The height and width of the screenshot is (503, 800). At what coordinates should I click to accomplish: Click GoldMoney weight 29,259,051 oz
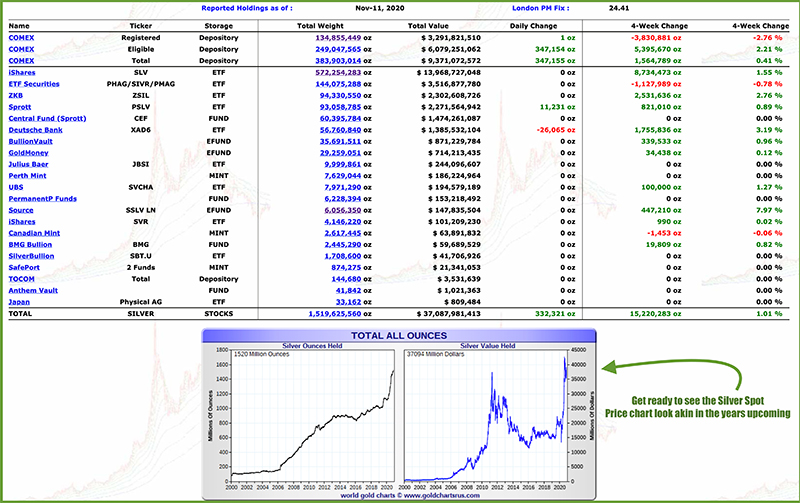click(x=340, y=153)
